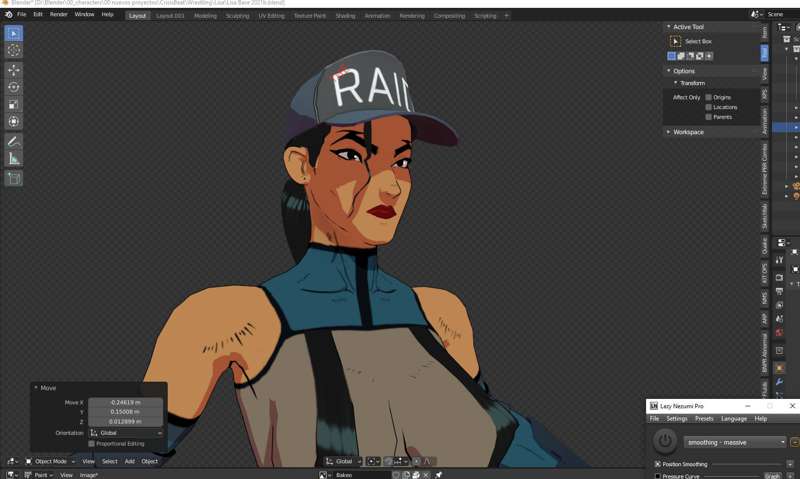Click the Lazy Nezumi Pro power button
This screenshot has width=800, height=479.
pyautogui.click(x=665, y=441)
